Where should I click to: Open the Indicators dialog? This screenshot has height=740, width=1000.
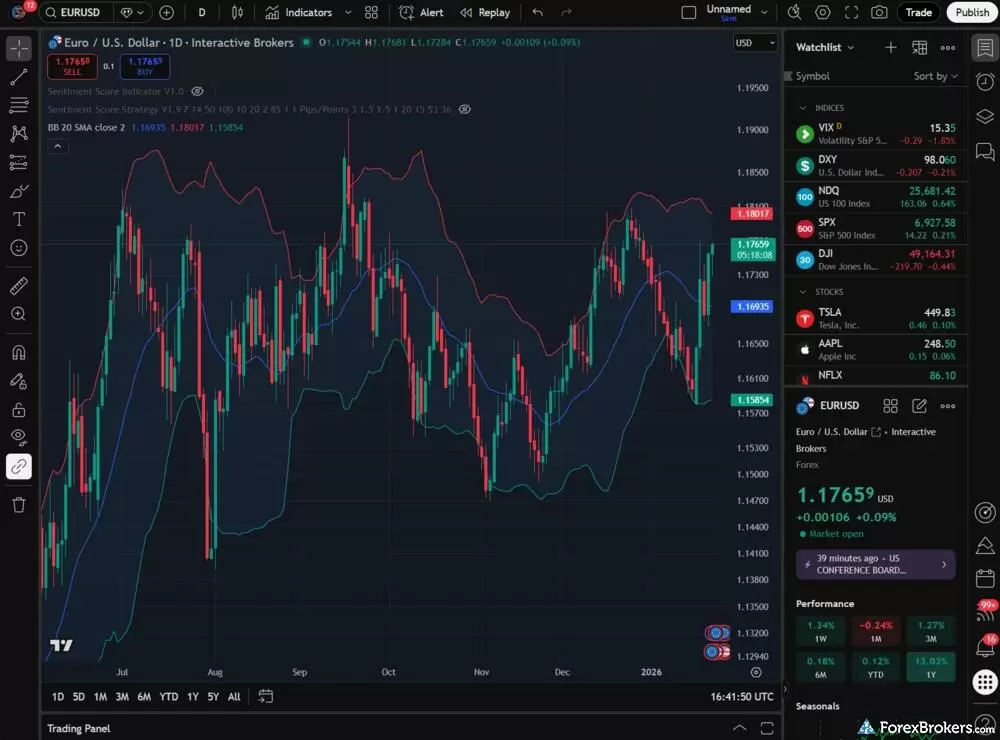tap(299, 12)
